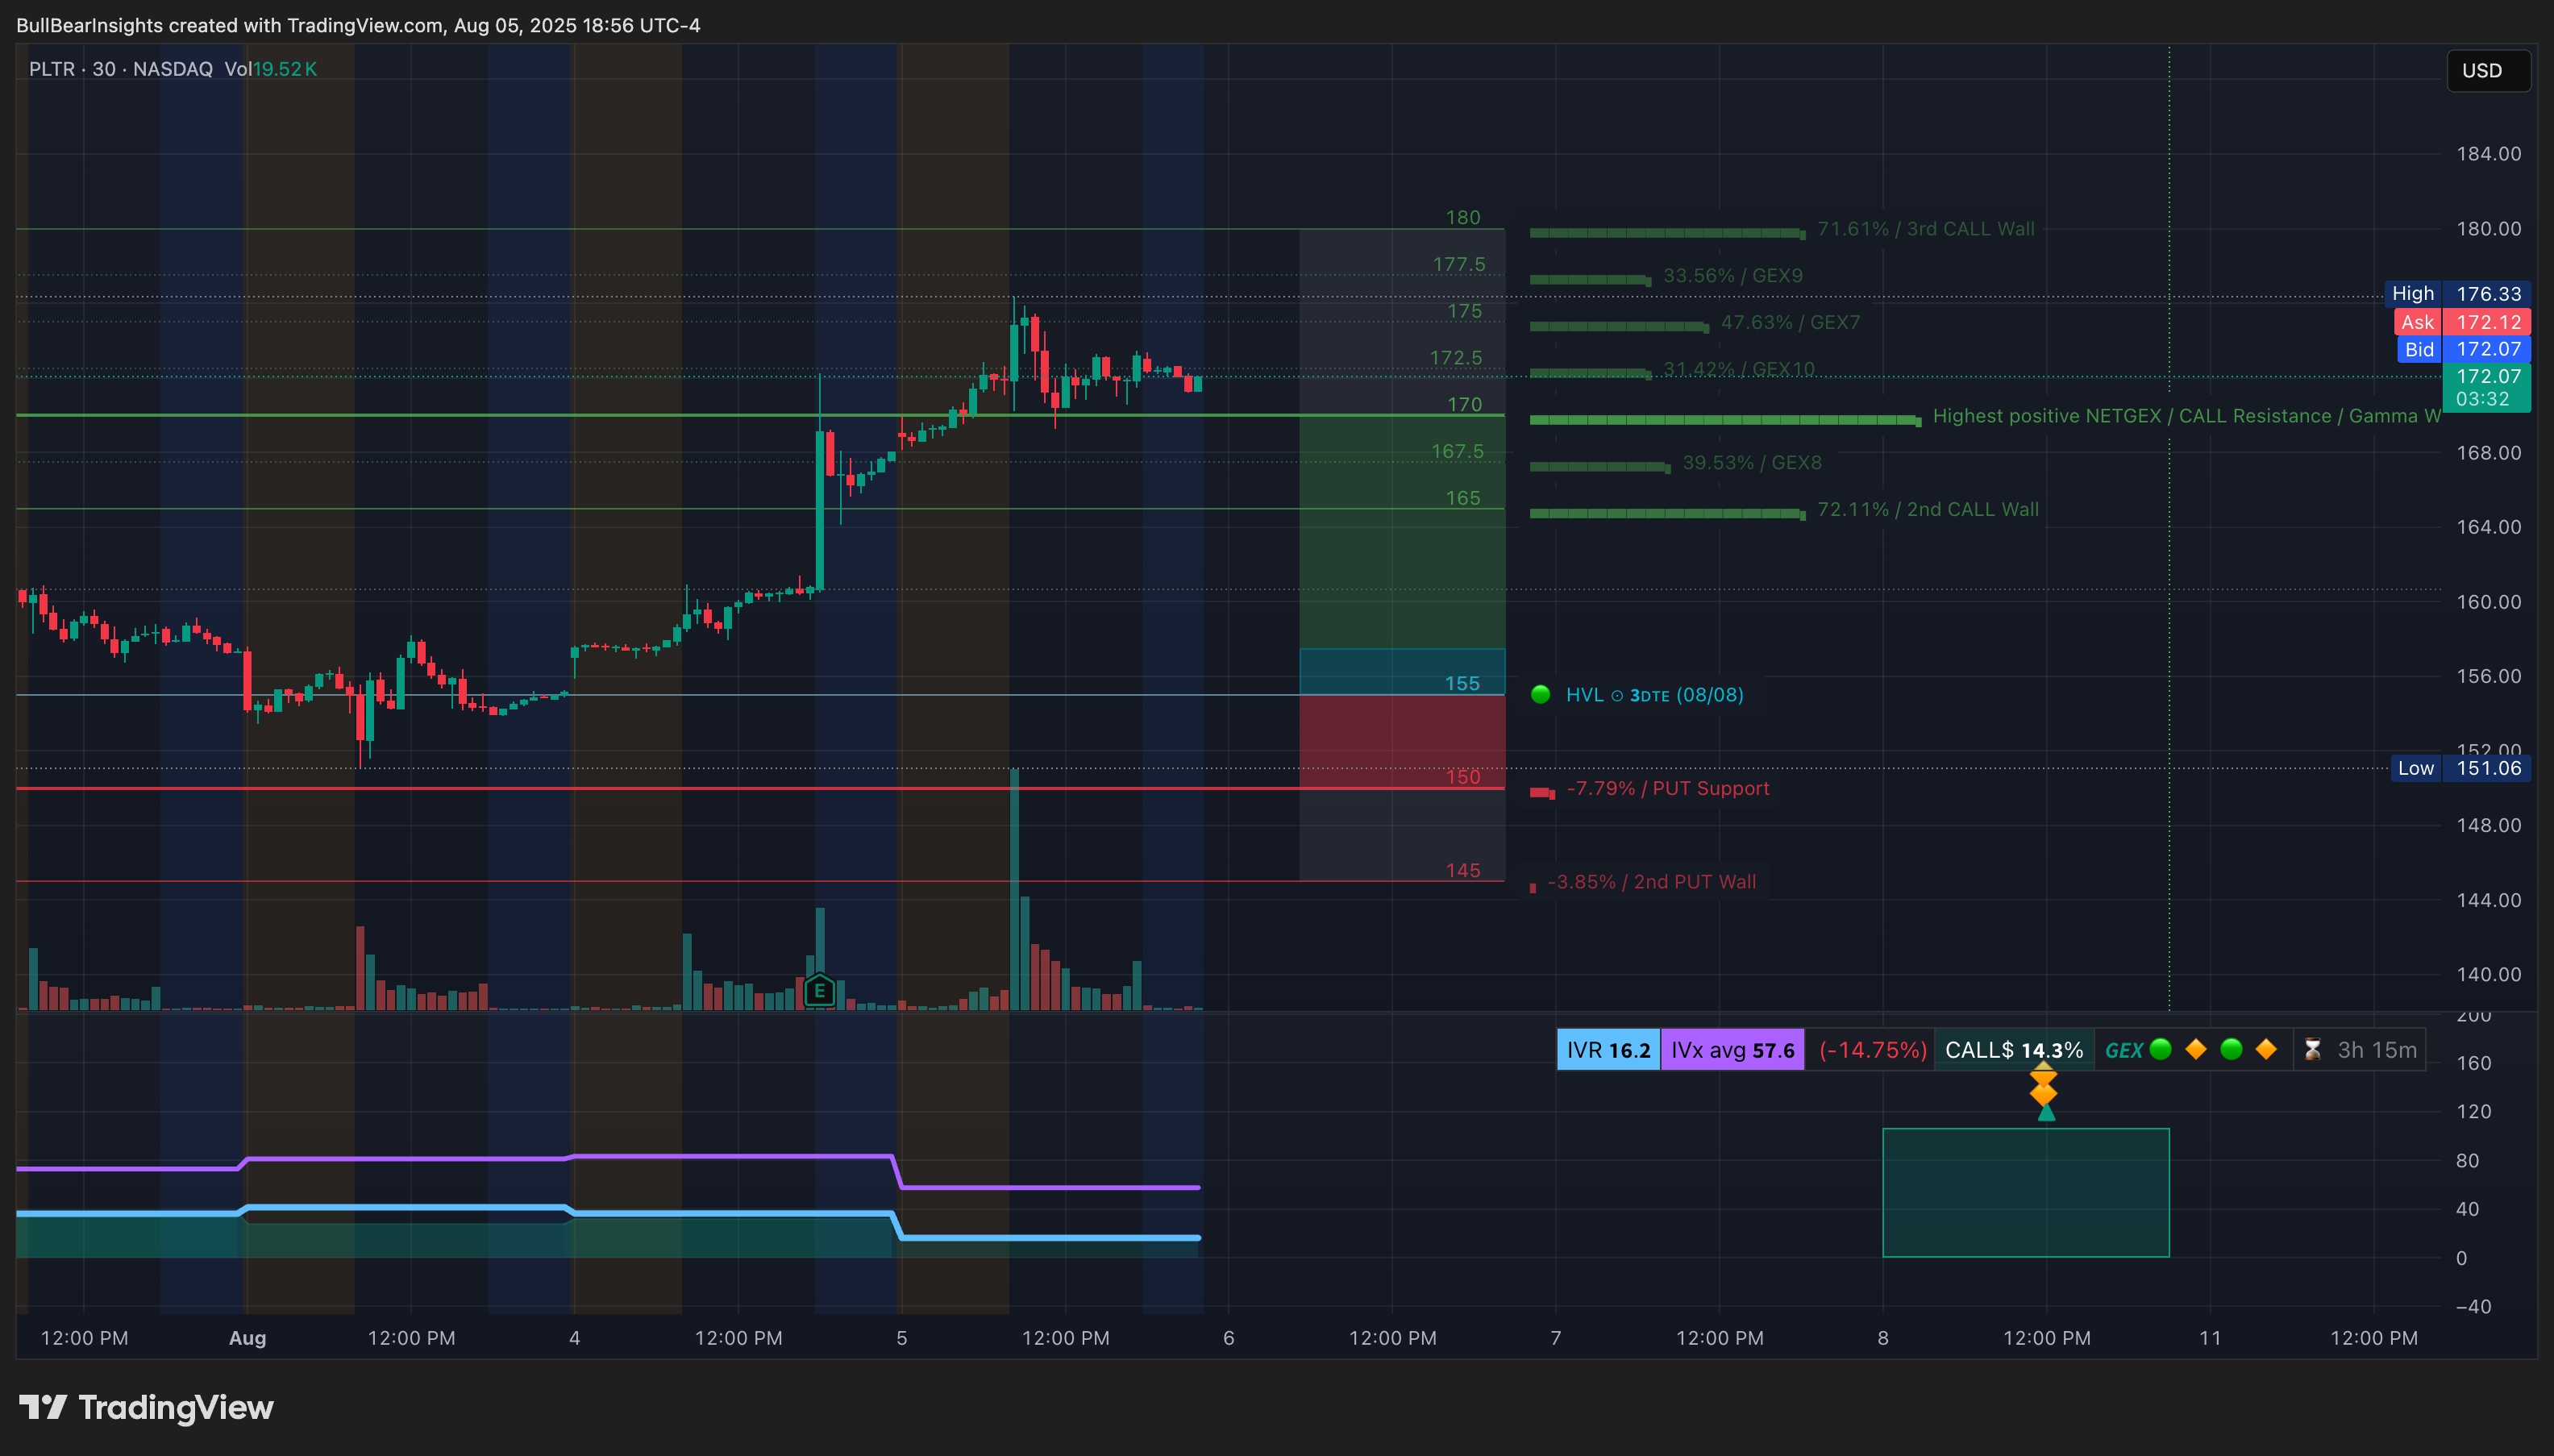2554x1456 pixels.
Task: Click the 140.00 price axis label
Action: coord(2489,974)
